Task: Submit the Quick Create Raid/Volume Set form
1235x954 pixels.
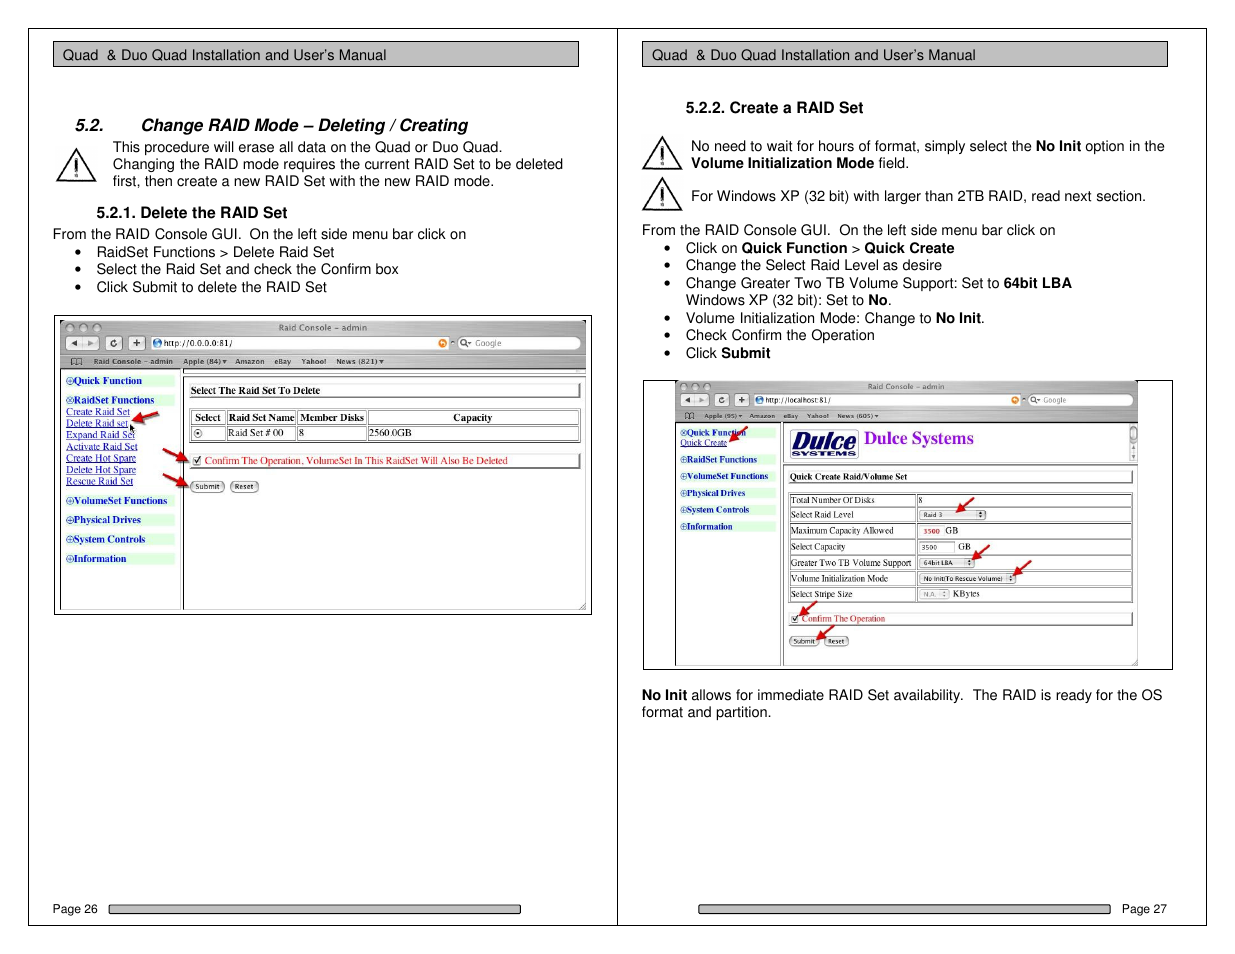Action: (804, 641)
